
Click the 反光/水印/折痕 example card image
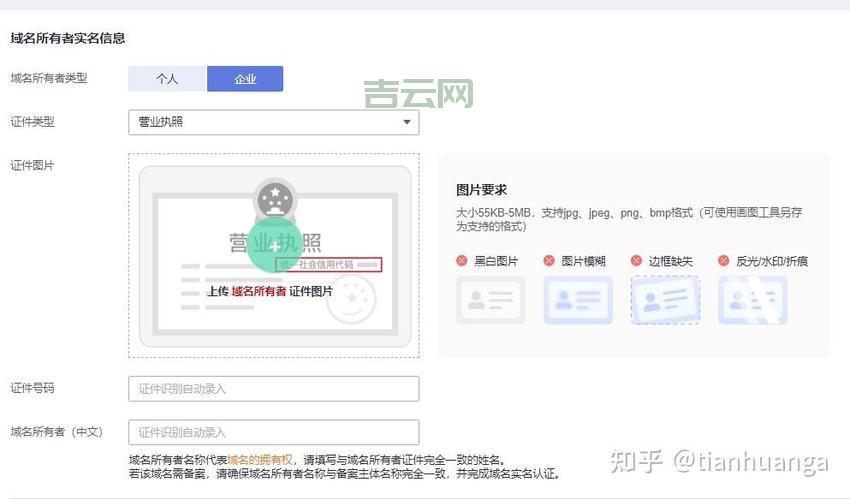coord(752,300)
